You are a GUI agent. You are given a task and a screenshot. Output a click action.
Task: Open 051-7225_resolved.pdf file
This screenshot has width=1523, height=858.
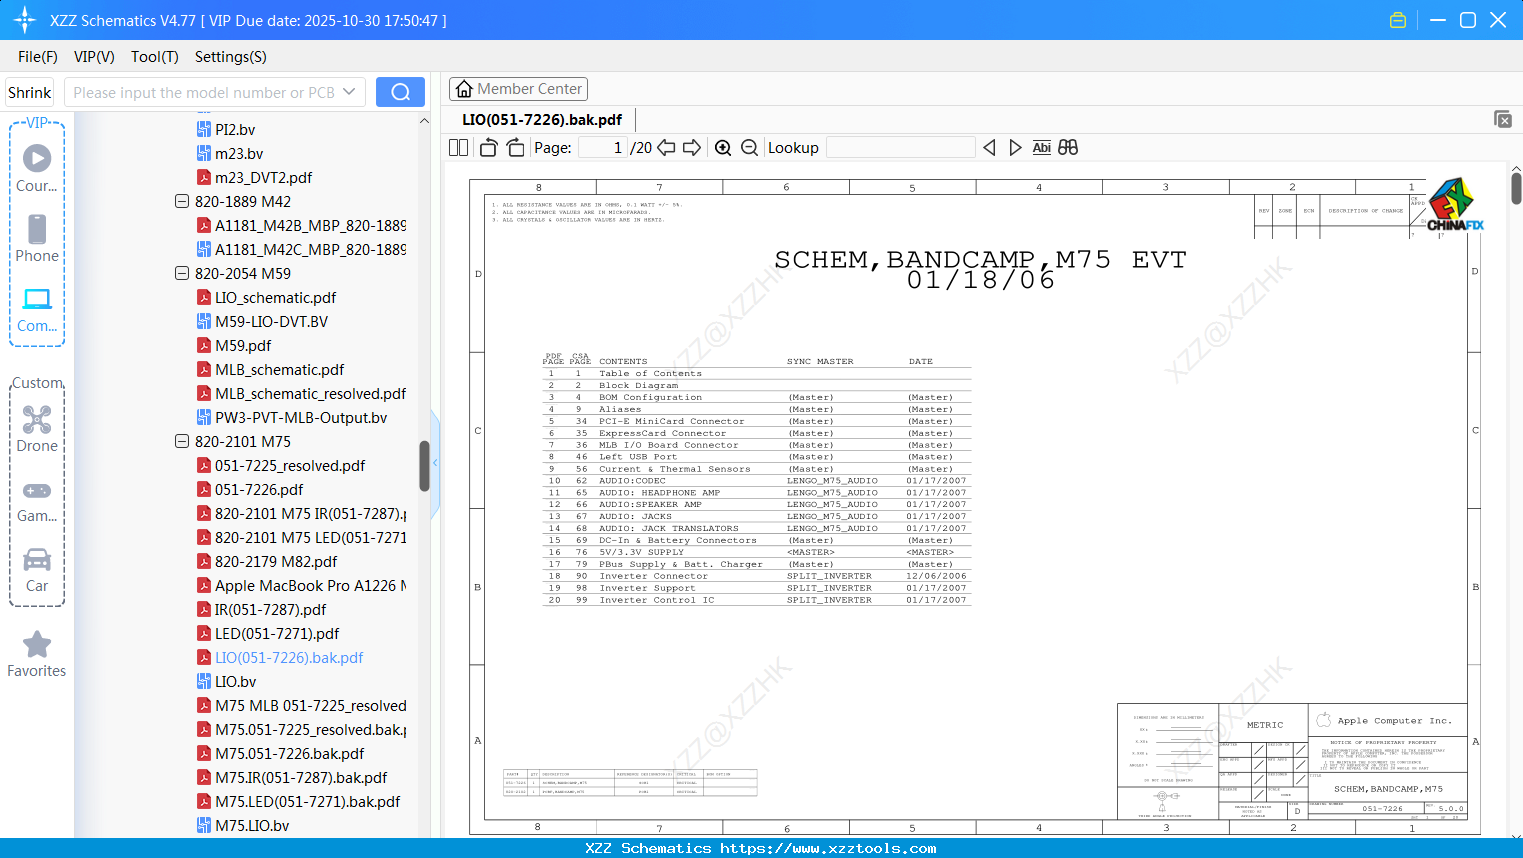pyautogui.click(x=281, y=465)
